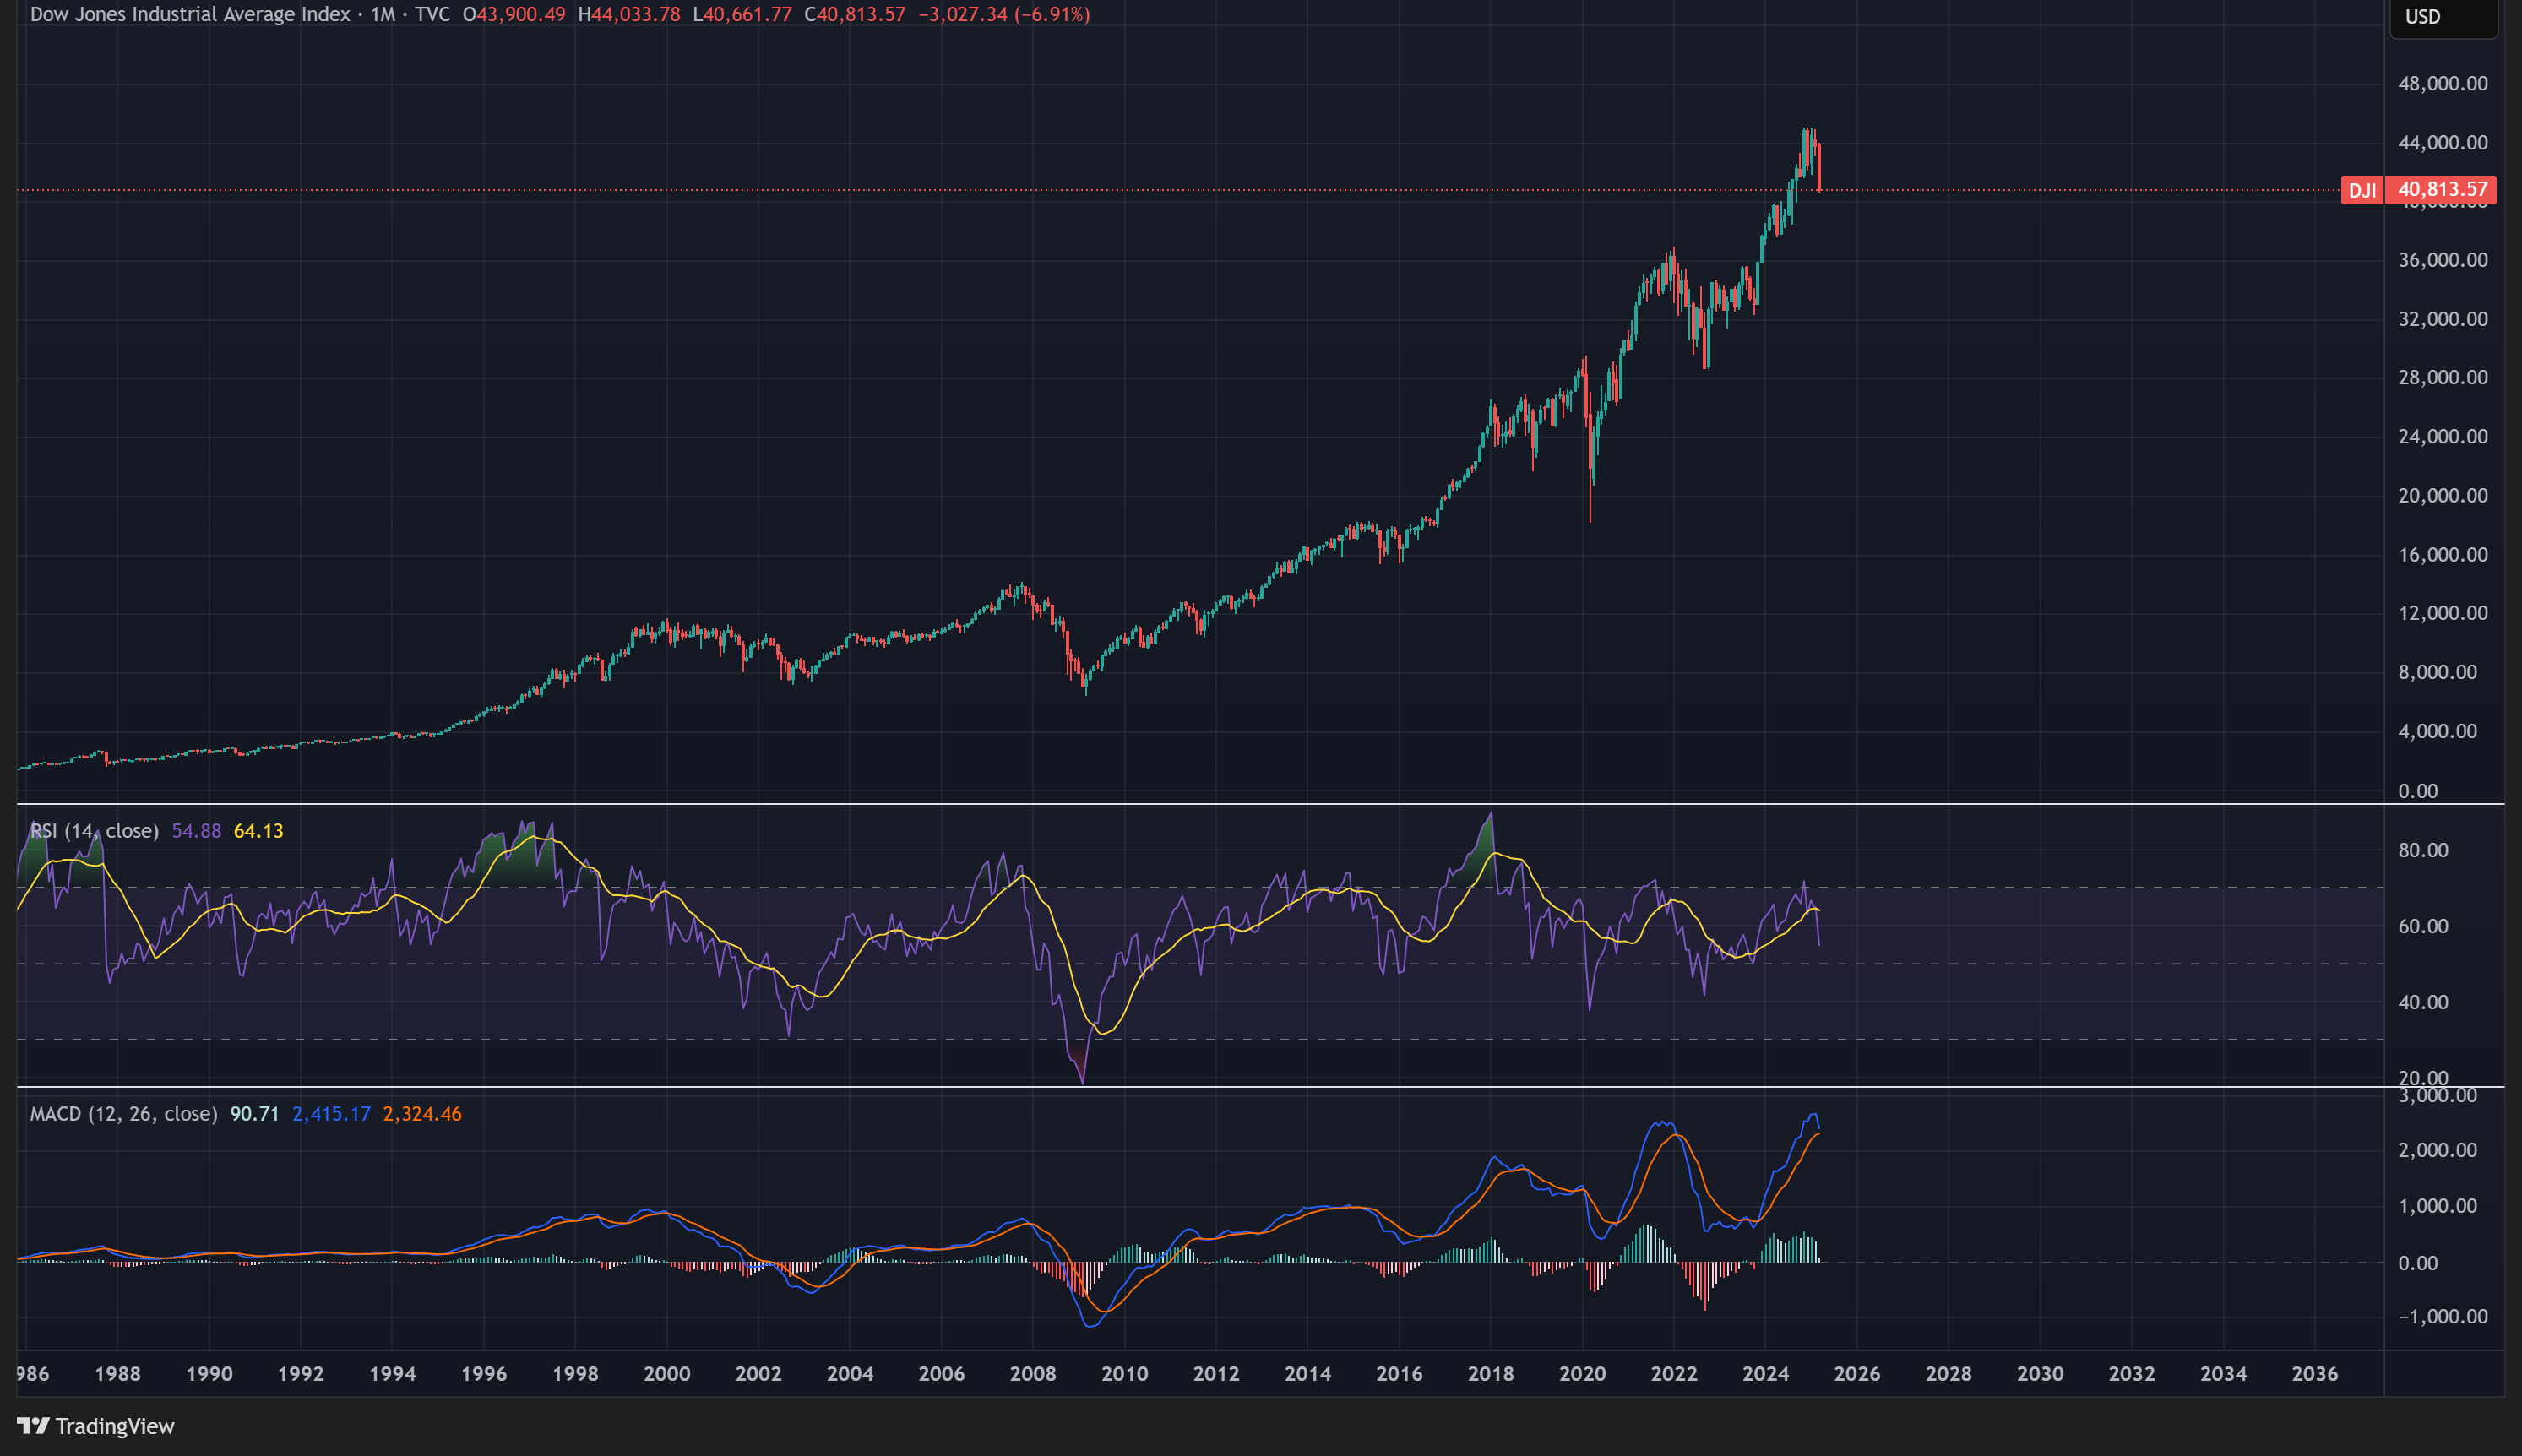Click the 1992 label on the time axis
2522x1456 pixels.
[x=300, y=1374]
